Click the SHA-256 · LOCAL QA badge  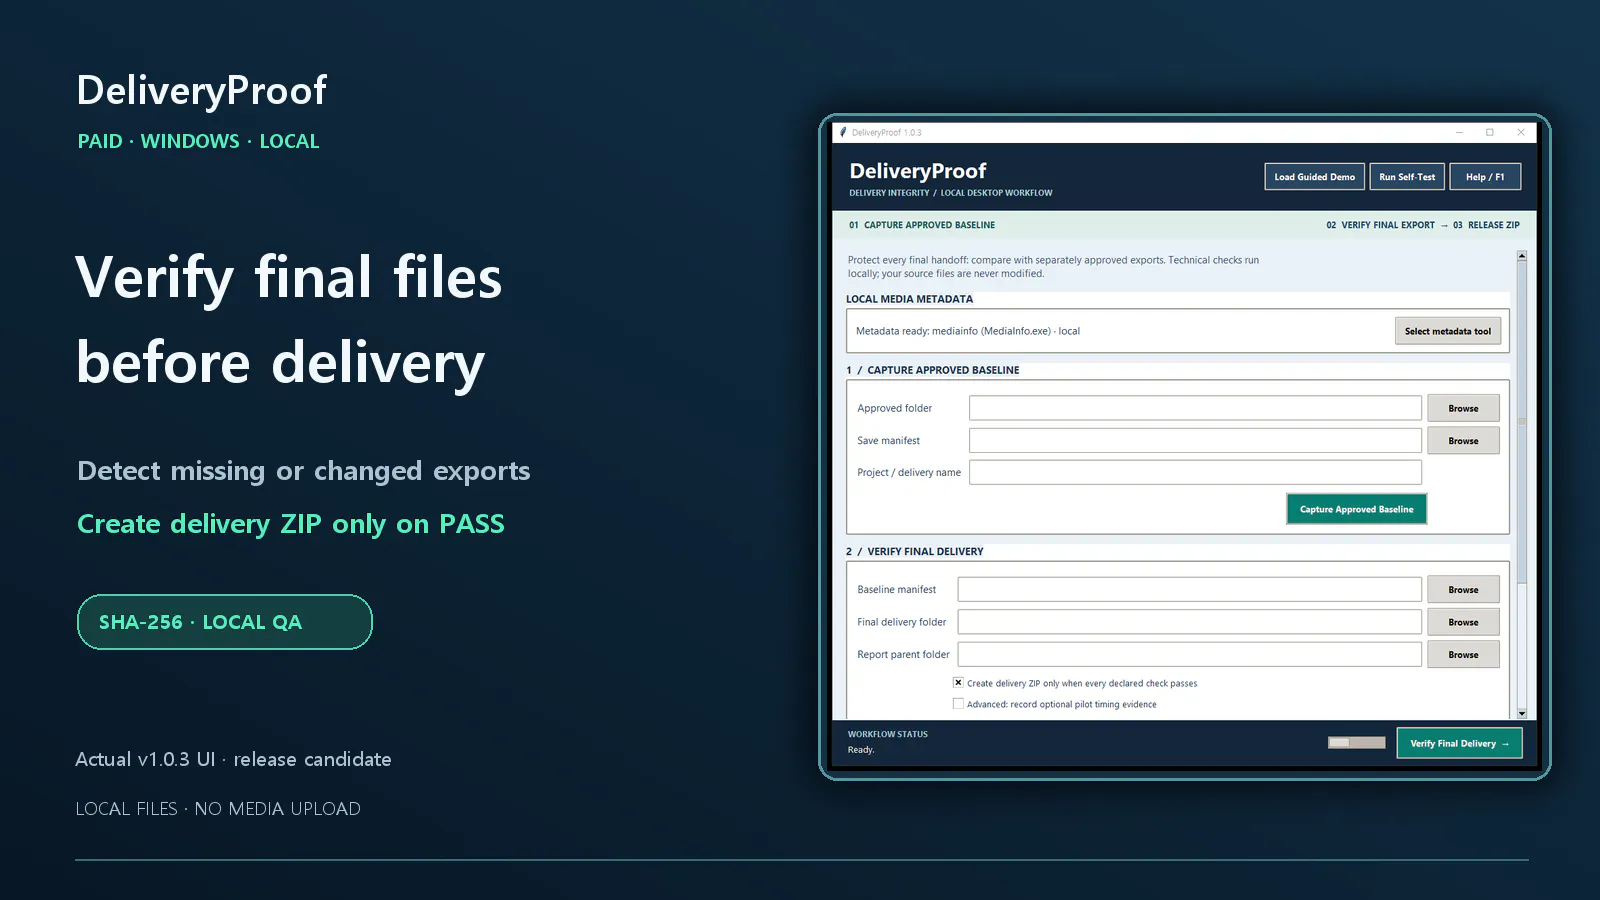coord(225,622)
